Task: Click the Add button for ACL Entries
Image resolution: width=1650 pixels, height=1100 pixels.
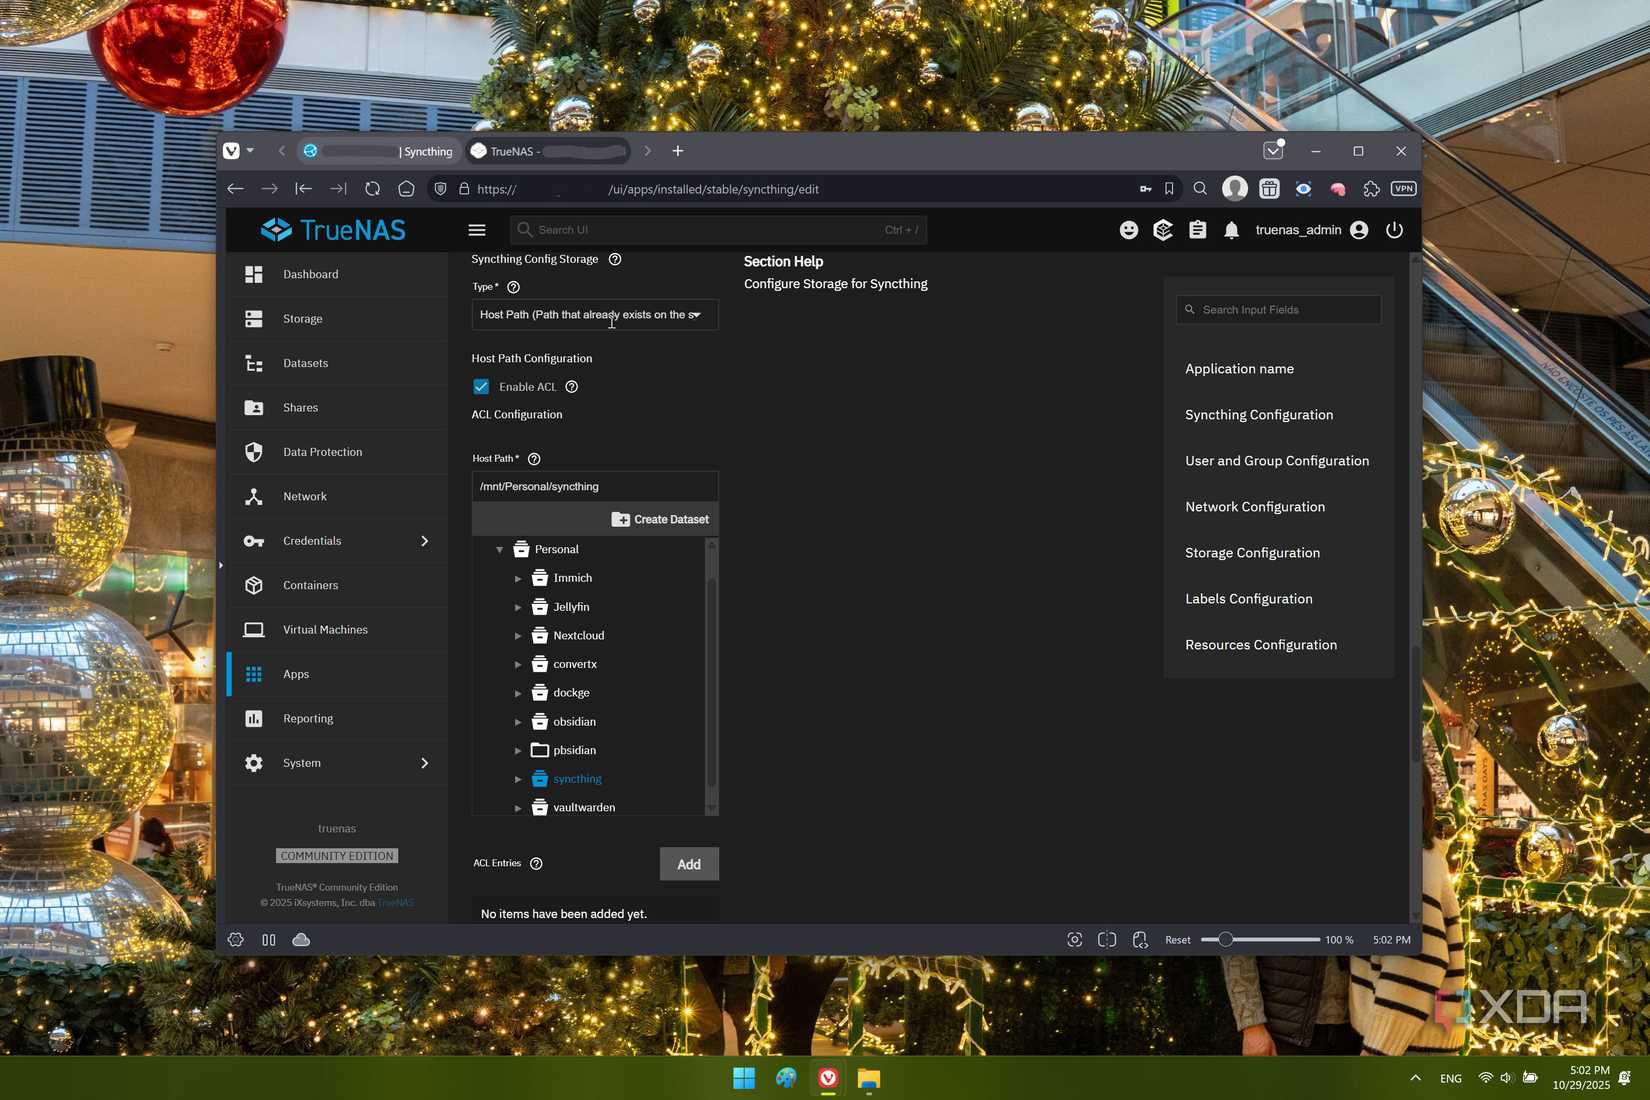Action: (x=688, y=863)
